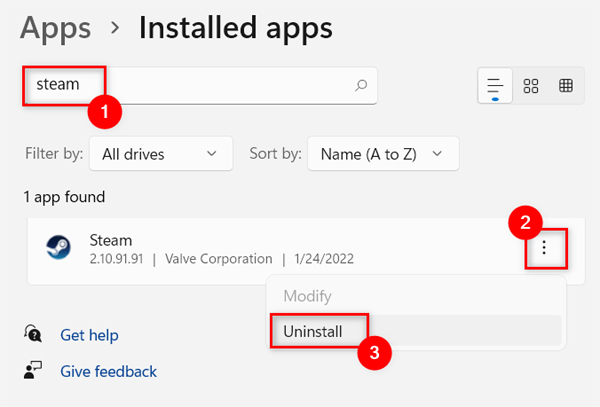The height and width of the screenshot is (407, 600).
Task: Switch to table view layout icon
Action: click(566, 86)
